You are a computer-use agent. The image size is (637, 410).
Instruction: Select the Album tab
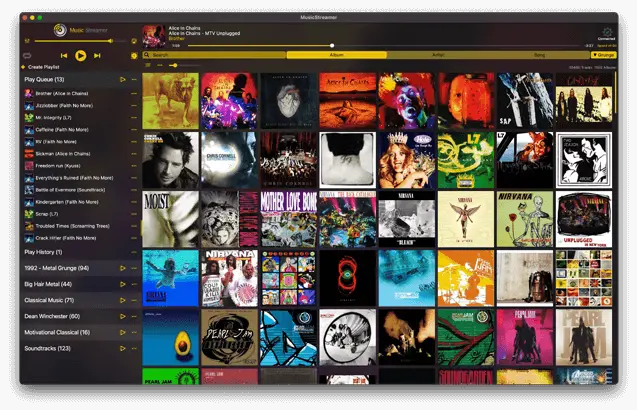pos(337,55)
